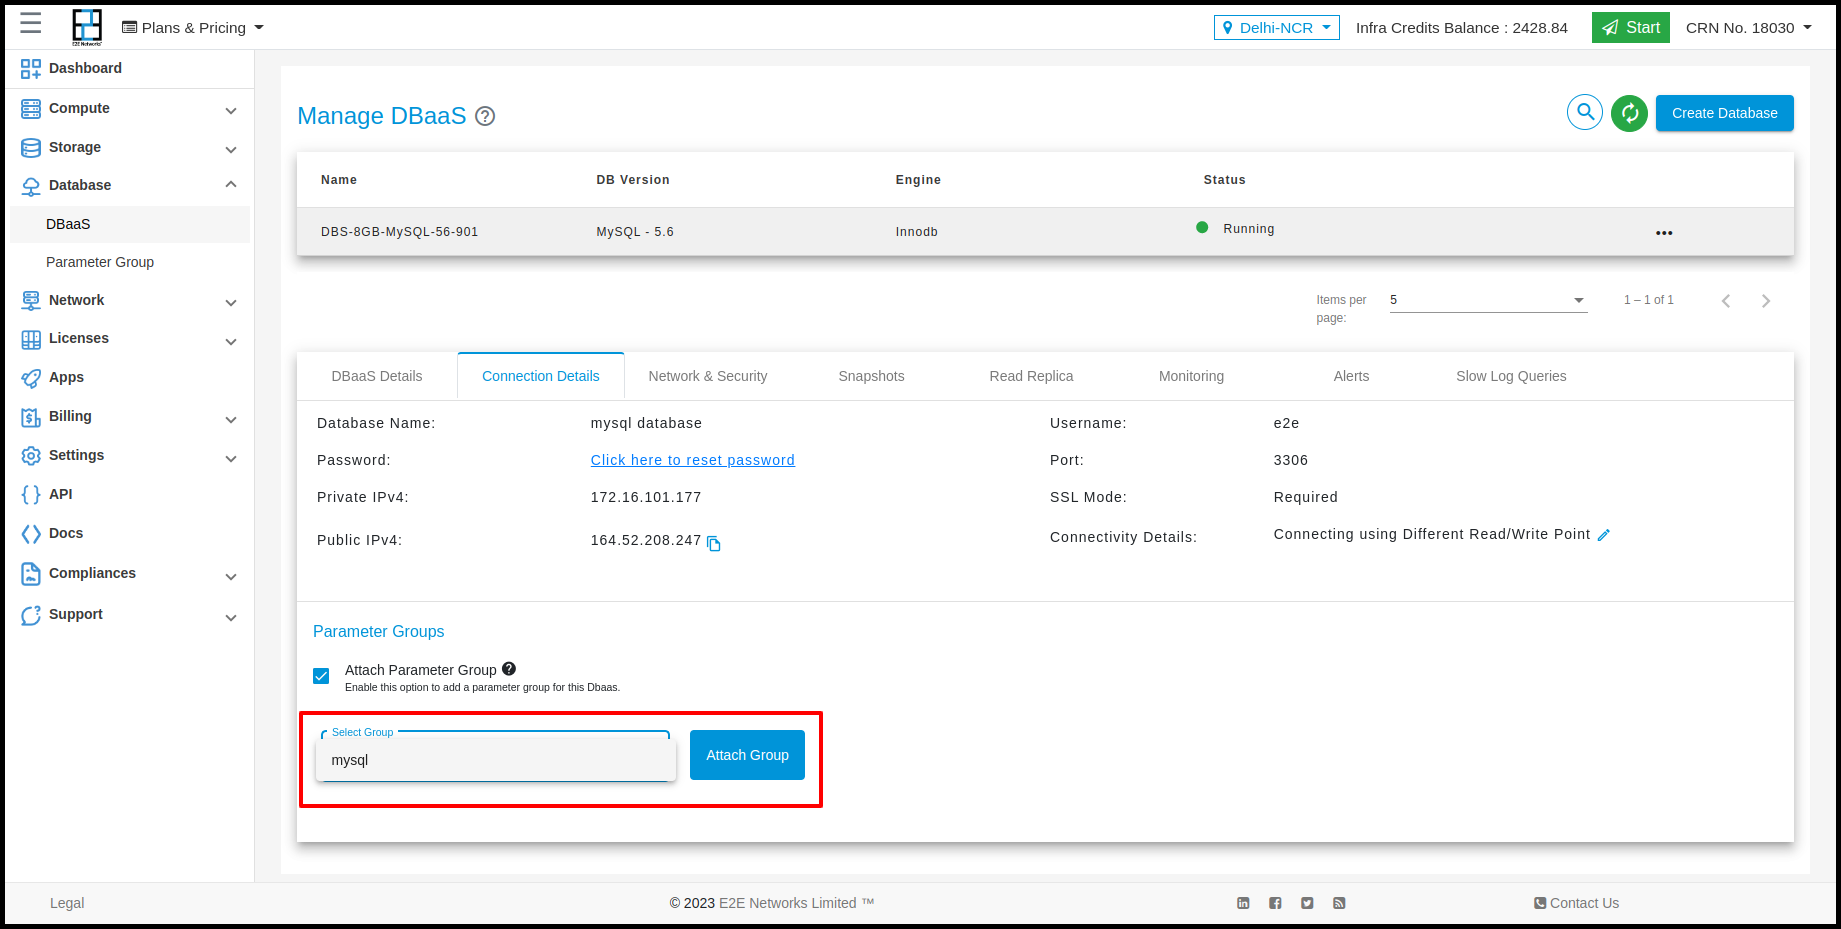Click the Billing sidebar icon

31,417
